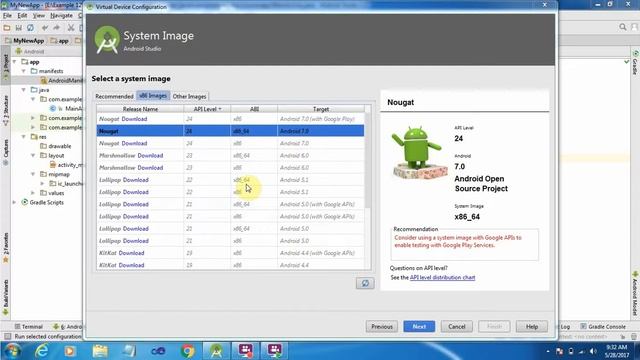Click the Target column header
Viewport: 640px width, 360px height.
click(x=321, y=109)
